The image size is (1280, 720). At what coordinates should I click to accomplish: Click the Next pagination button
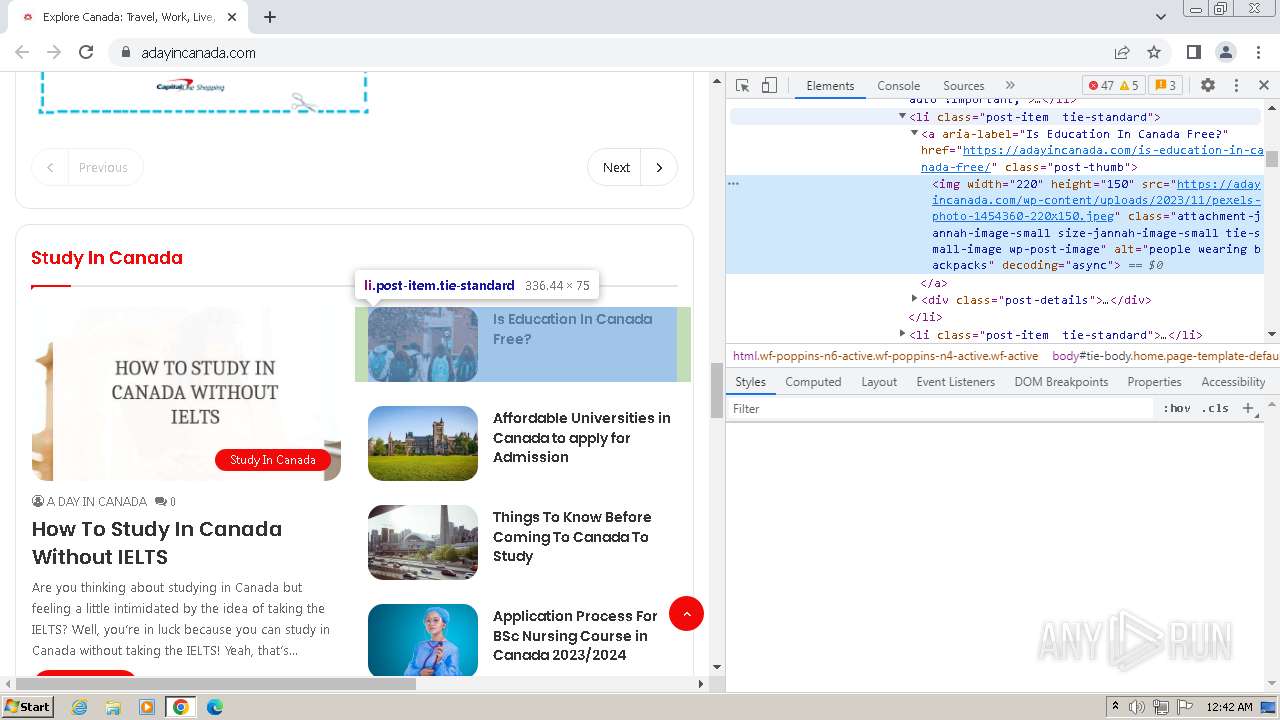632,167
